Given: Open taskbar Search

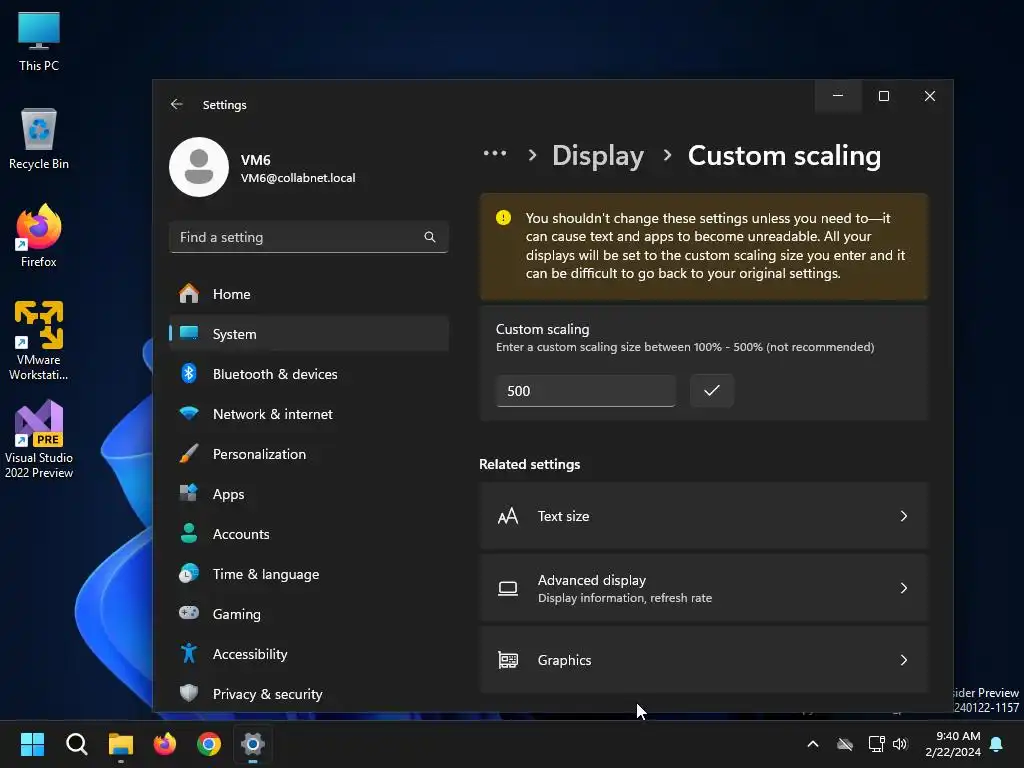Looking at the screenshot, I should (x=76, y=744).
